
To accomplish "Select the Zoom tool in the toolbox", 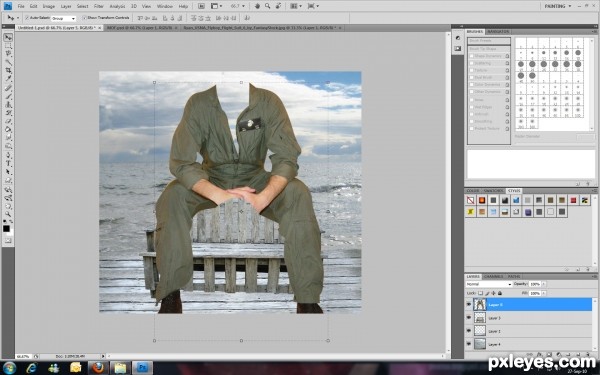I will (x=8, y=214).
